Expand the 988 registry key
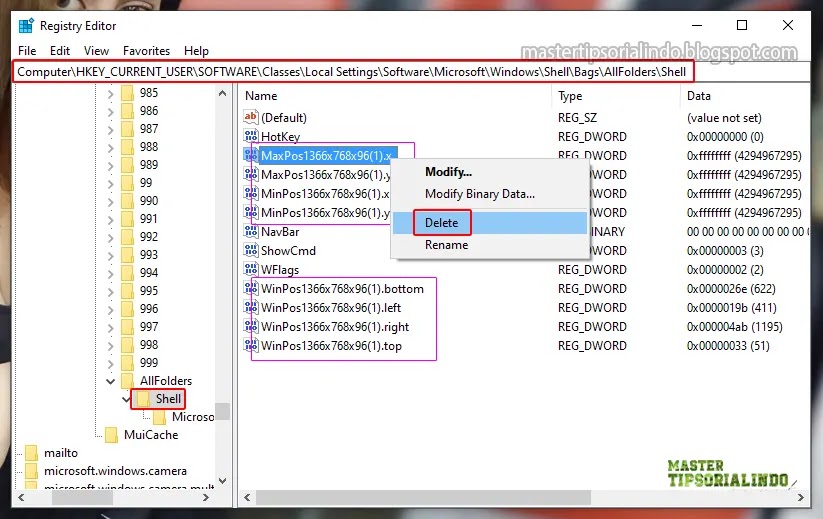Viewport: 823px width, 519px height. coord(110,147)
